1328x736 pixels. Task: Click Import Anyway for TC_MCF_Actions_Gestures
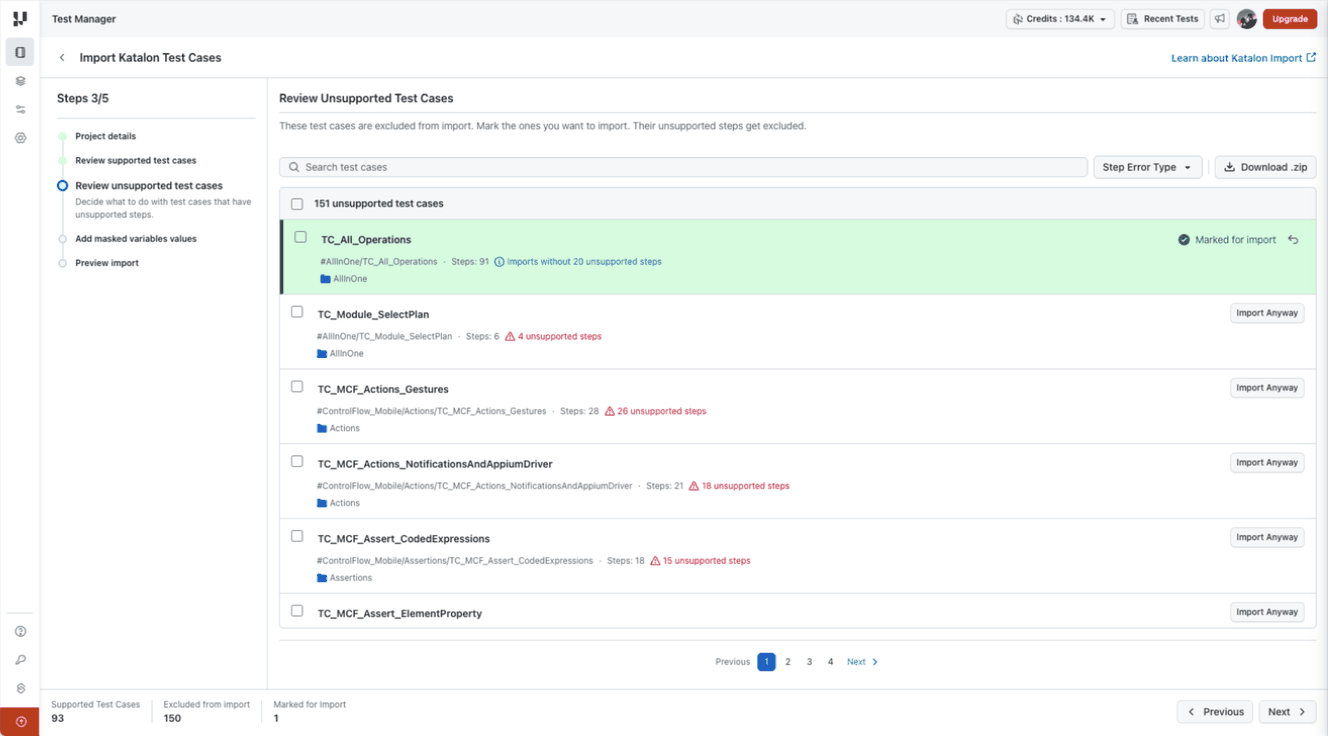(1267, 388)
